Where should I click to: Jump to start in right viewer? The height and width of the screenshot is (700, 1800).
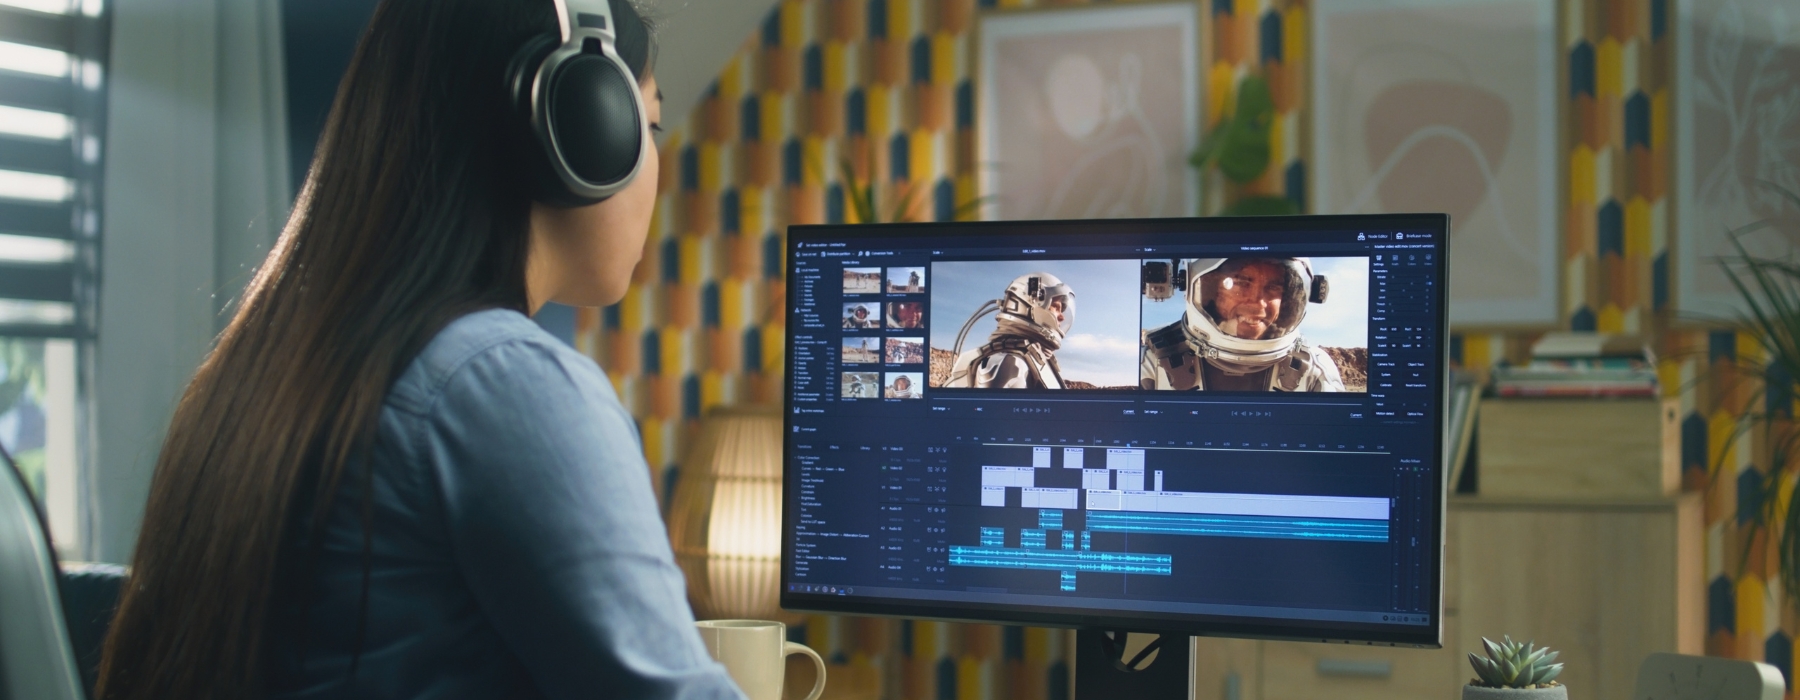click(1234, 414)
